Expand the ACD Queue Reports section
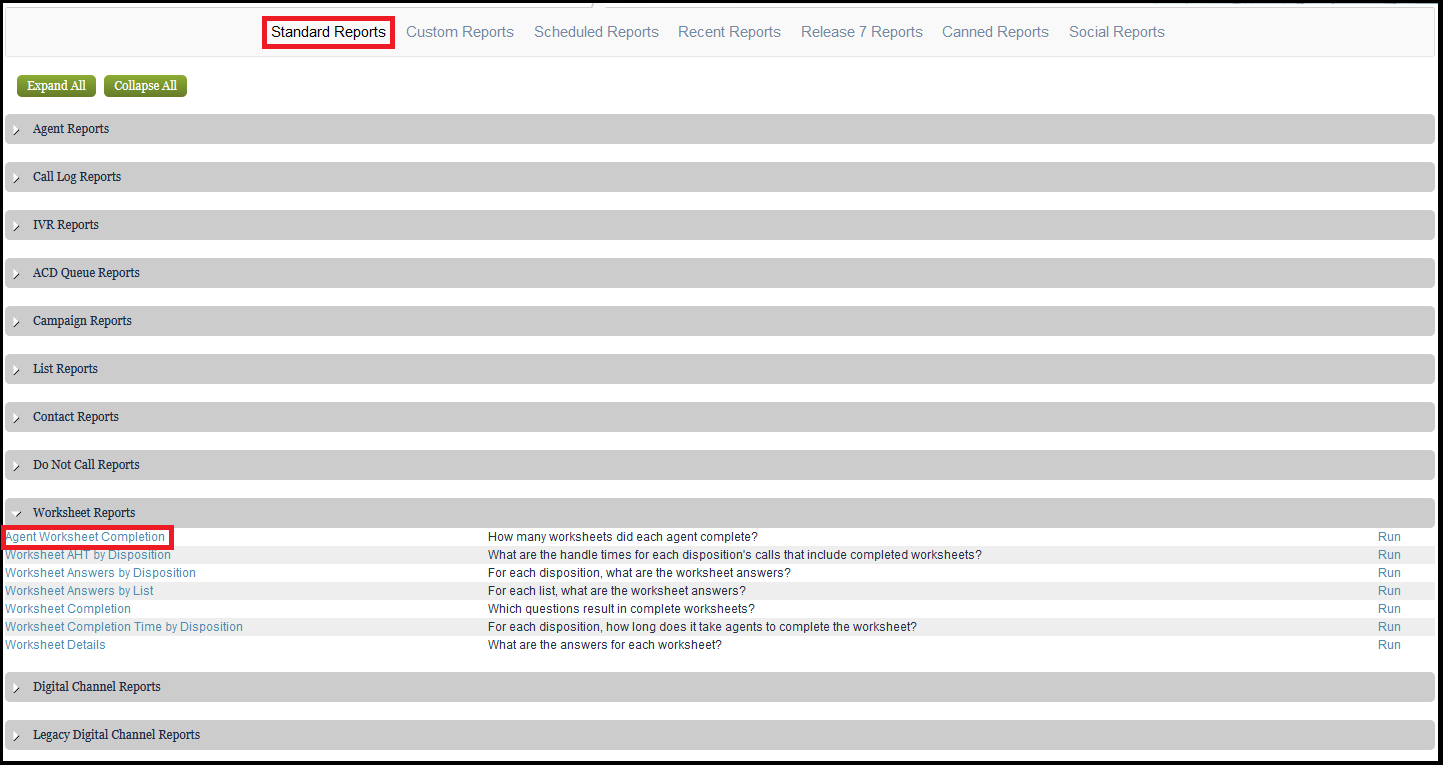 720,273
